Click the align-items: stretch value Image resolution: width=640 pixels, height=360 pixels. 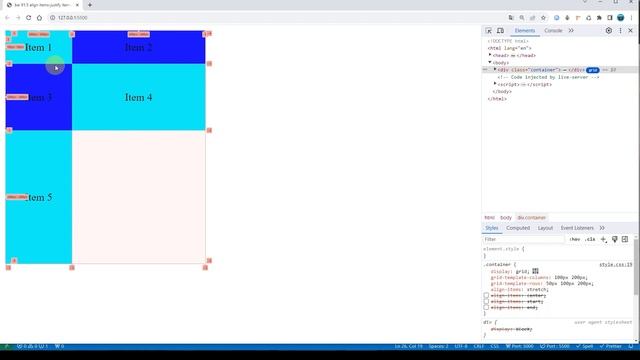pyautogui.click(x=537, y=289)
